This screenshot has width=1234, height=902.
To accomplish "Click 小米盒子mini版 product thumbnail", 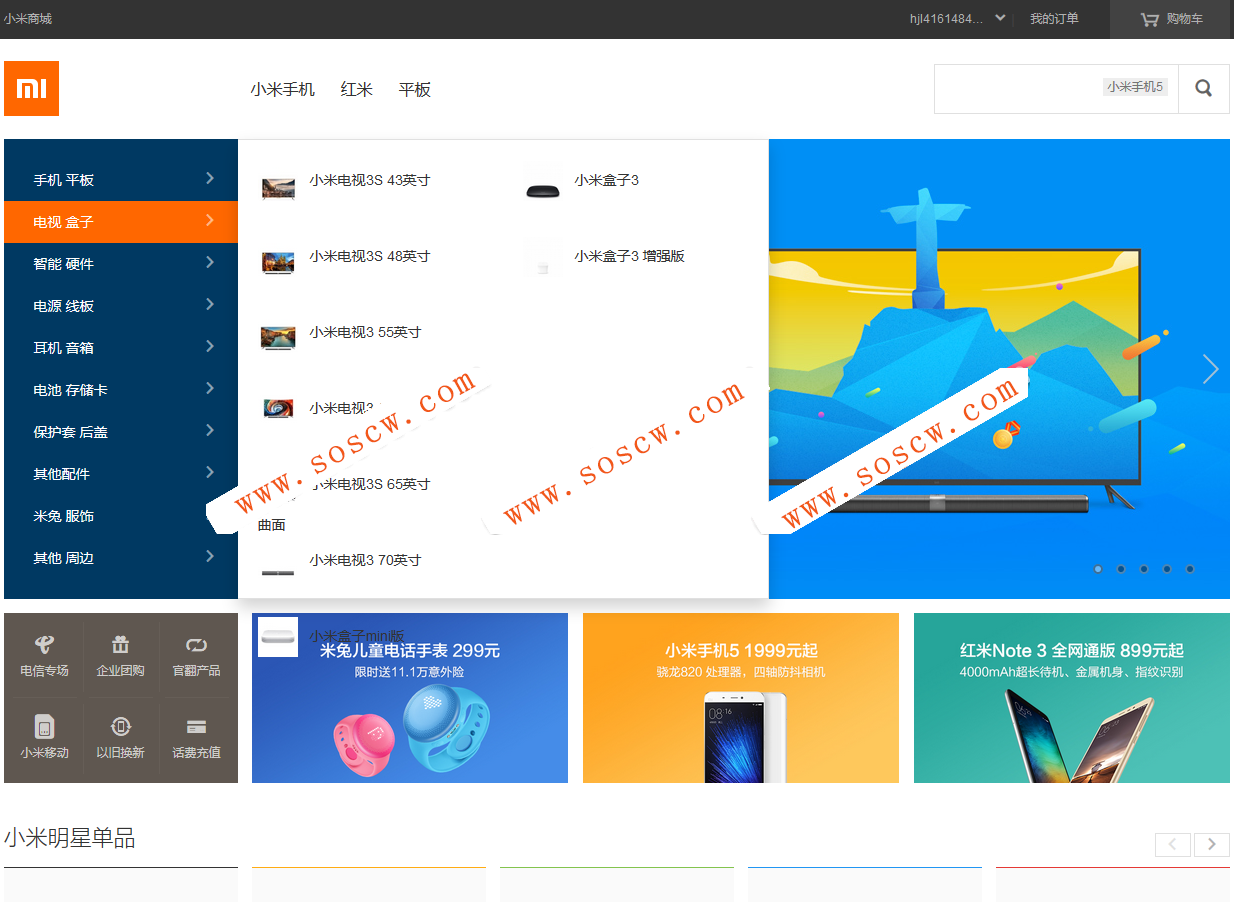I will coord(278,637).
